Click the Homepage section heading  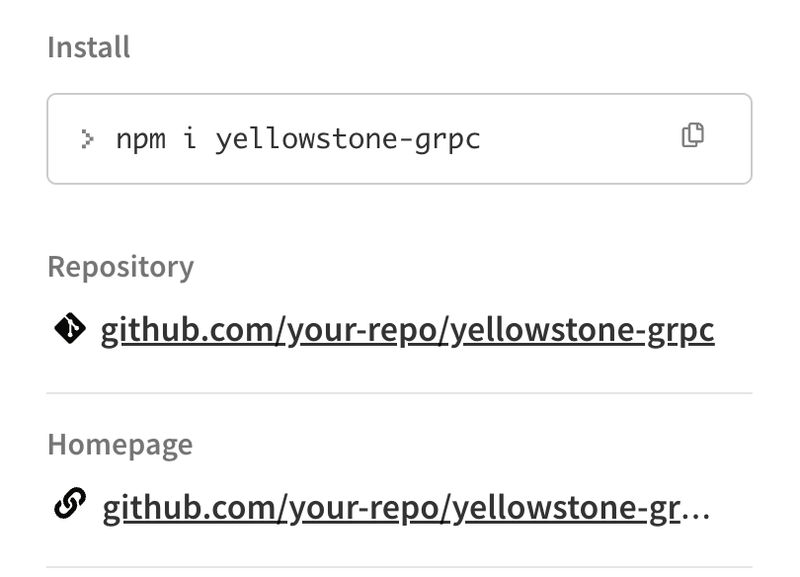[x=120, y=444]
